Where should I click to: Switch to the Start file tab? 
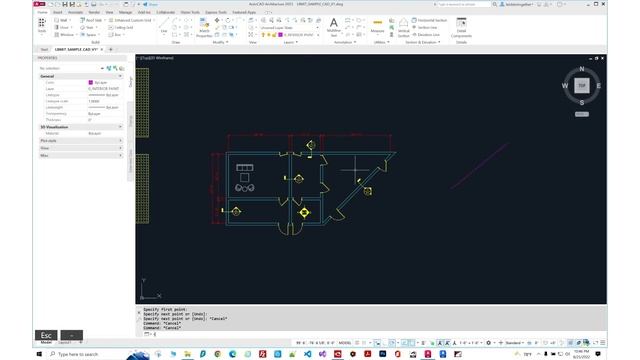(x=44, y=49)
